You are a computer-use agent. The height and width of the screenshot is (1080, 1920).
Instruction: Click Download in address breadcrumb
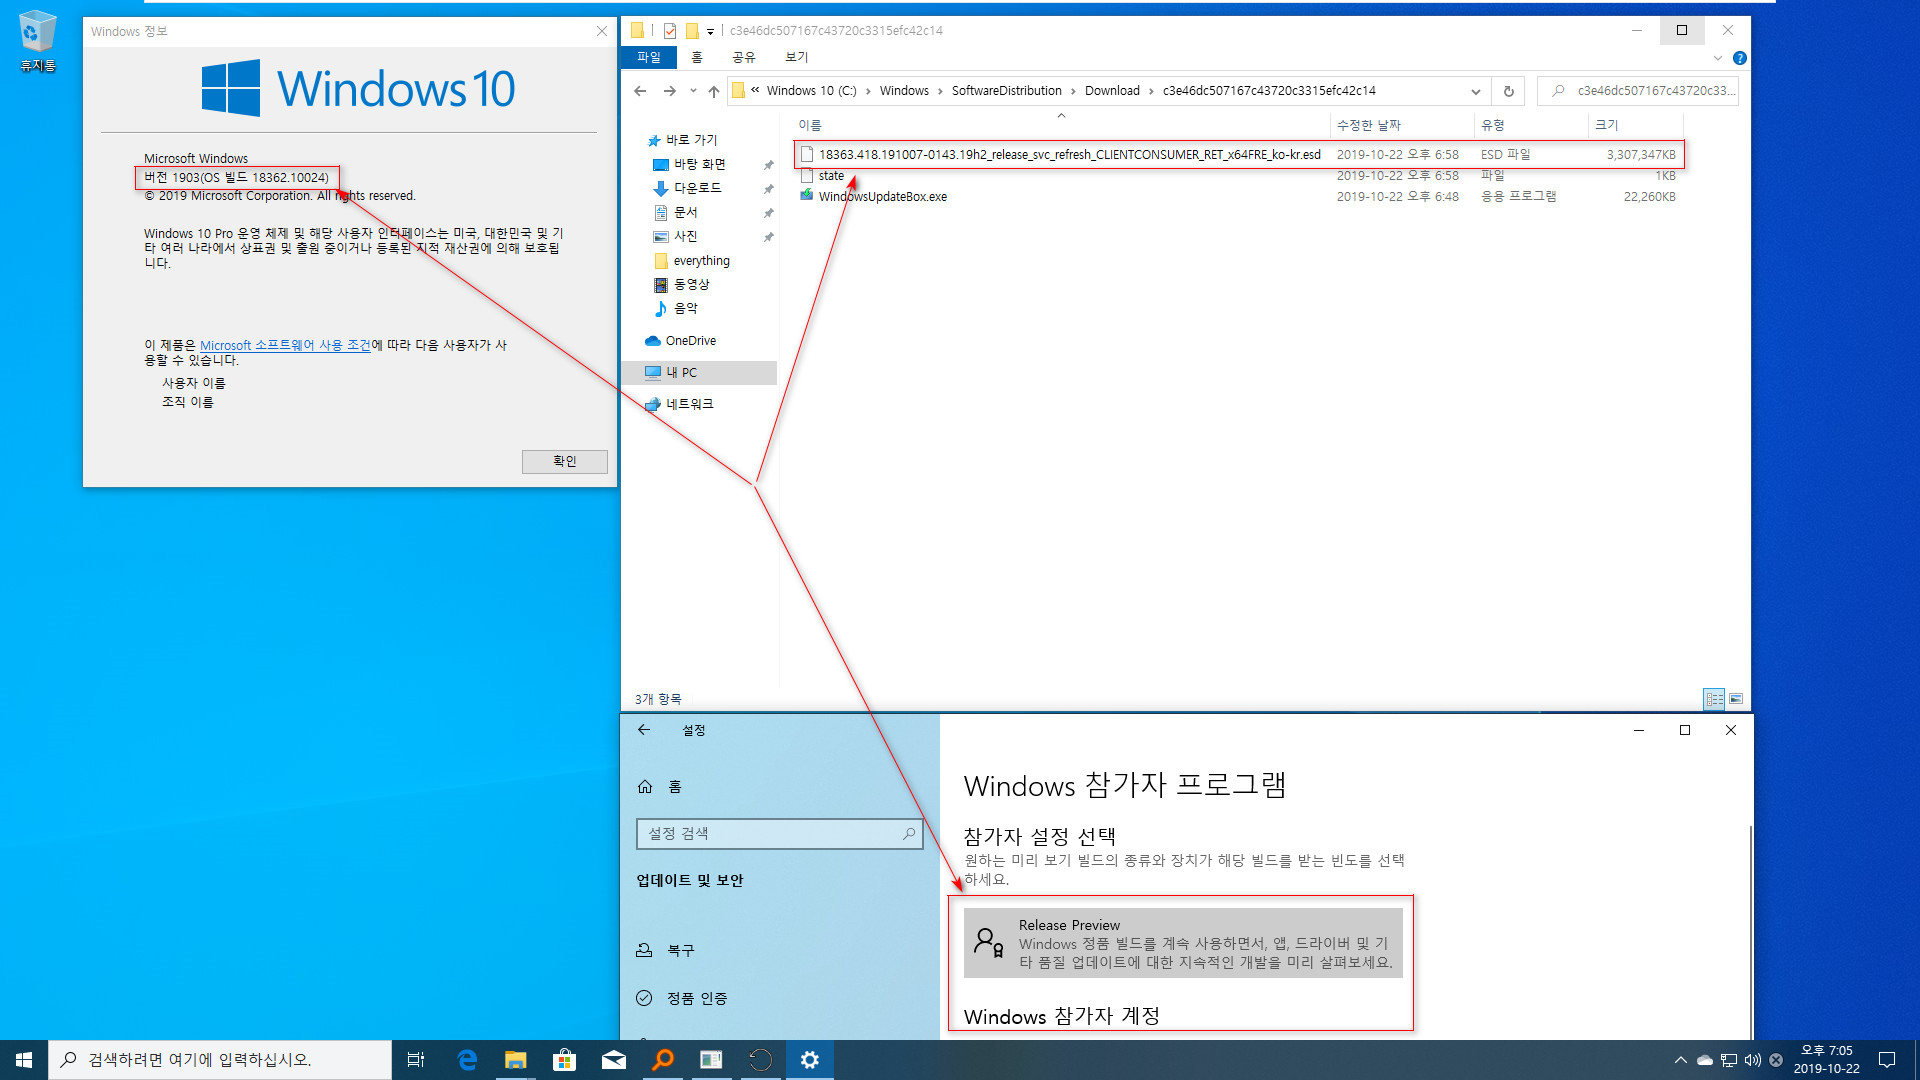coord(1112,91)
